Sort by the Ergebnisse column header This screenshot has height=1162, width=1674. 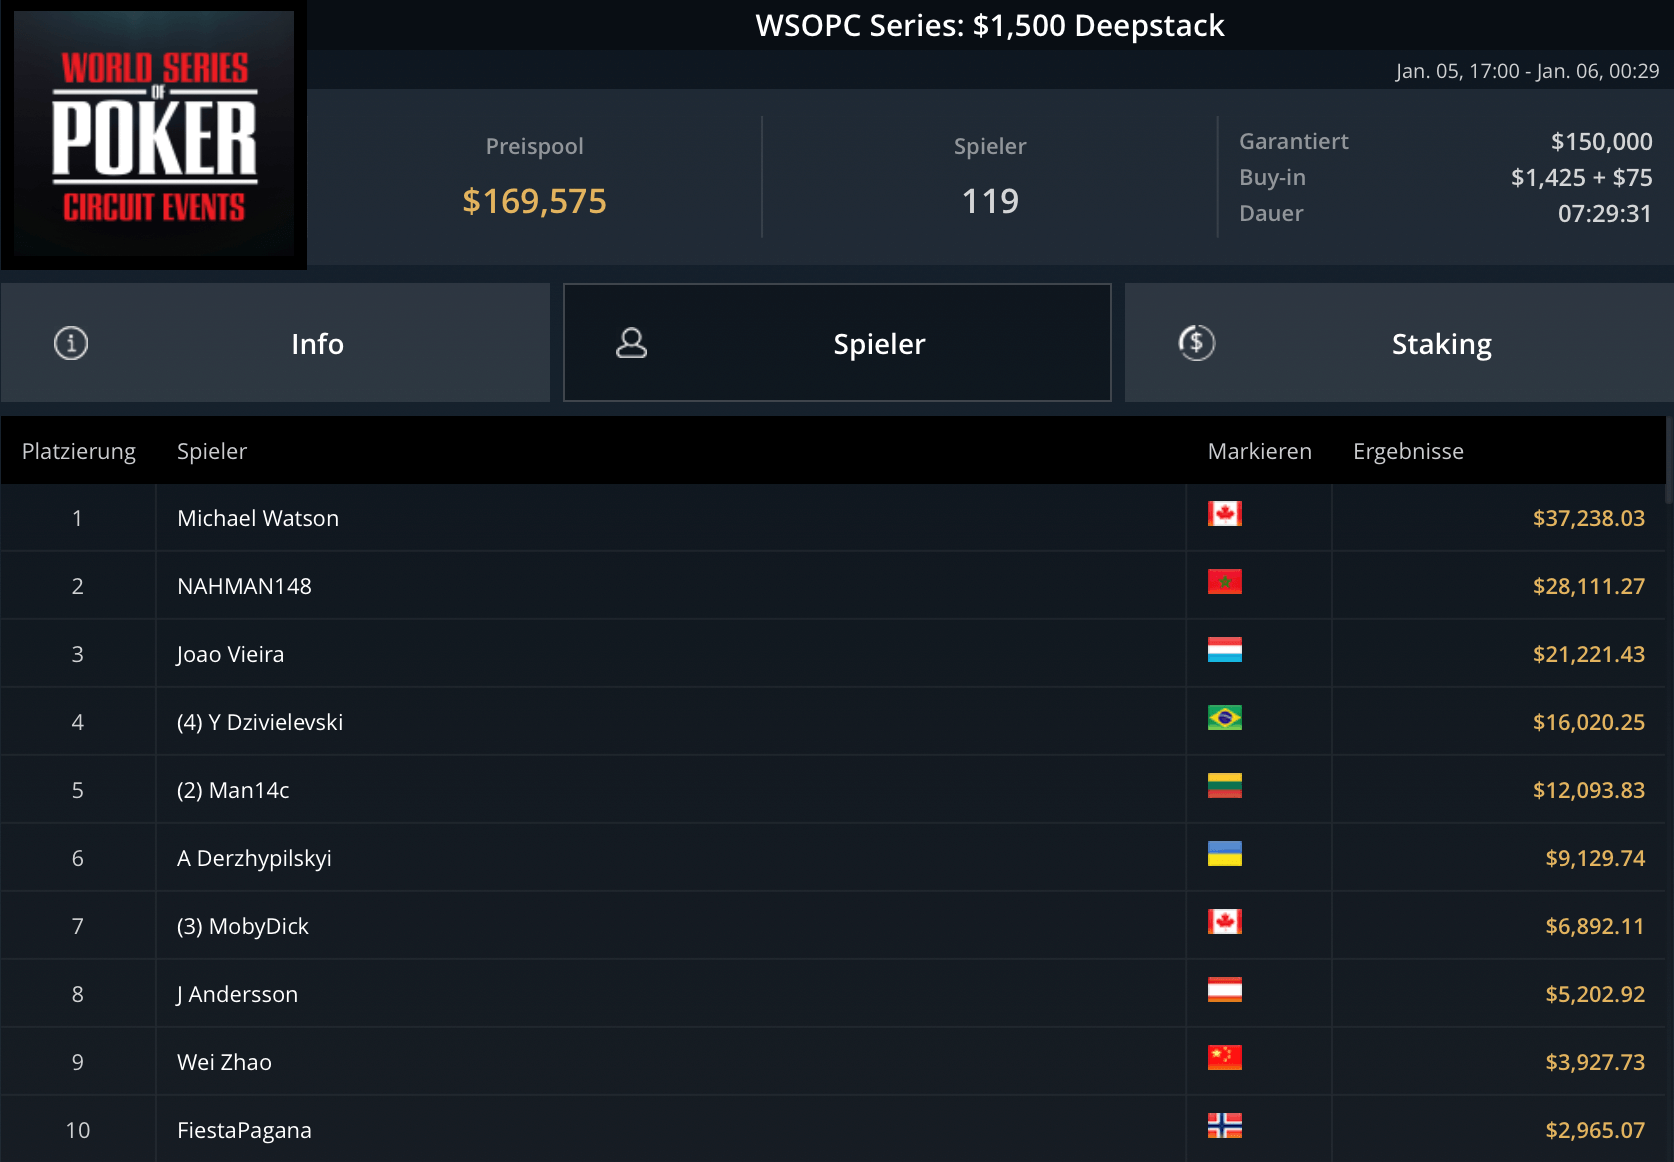coord(1408,451)
